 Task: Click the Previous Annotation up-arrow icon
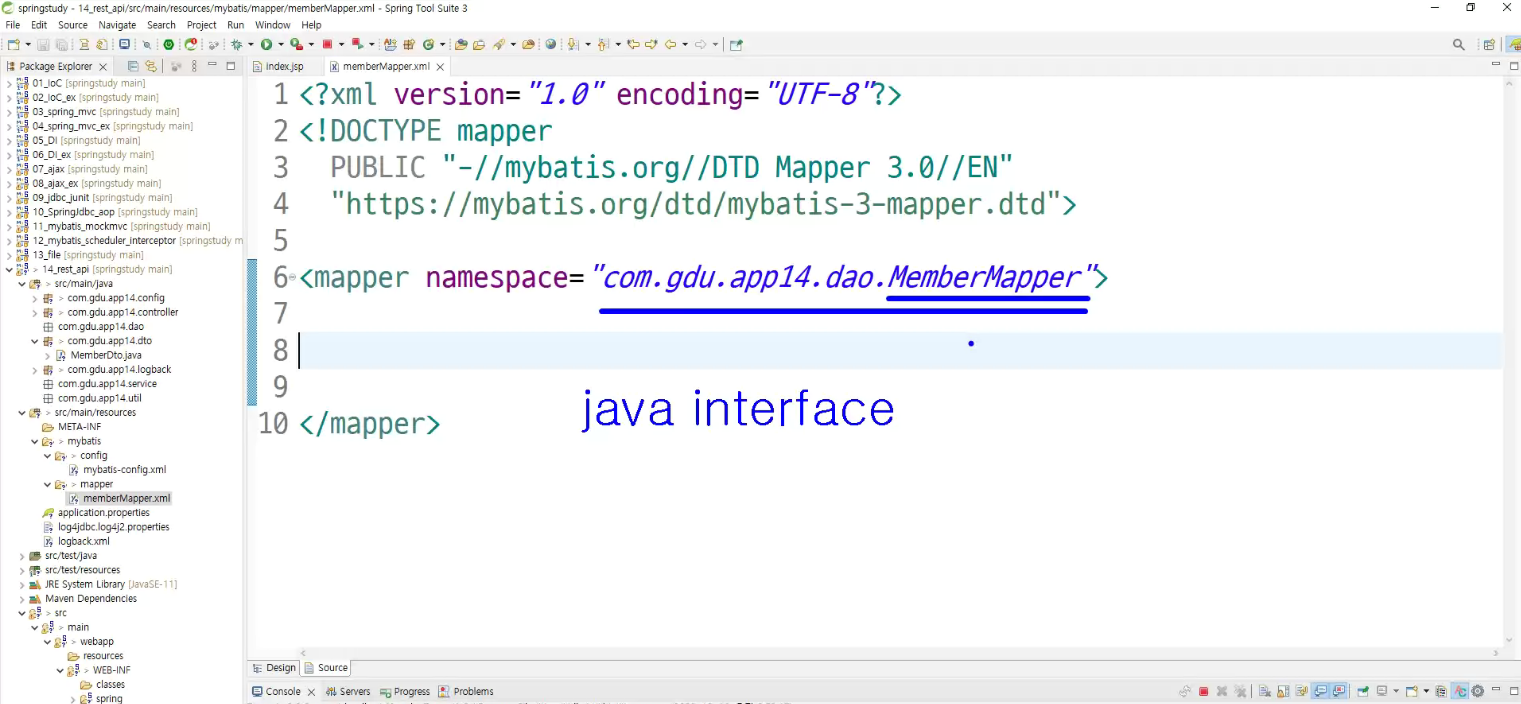point(603,44)
